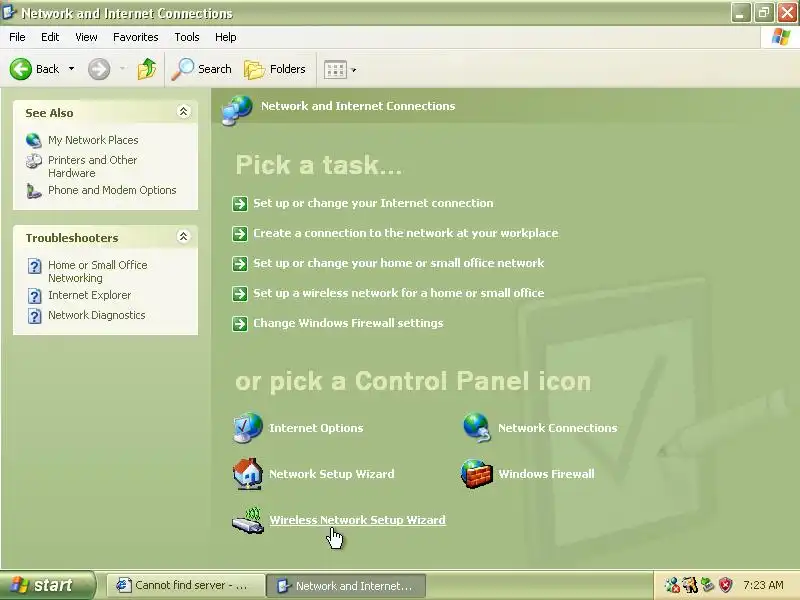Click arrow icon beside home office network task
This screenshot has width=800, height=600.
tap(240, 264)
